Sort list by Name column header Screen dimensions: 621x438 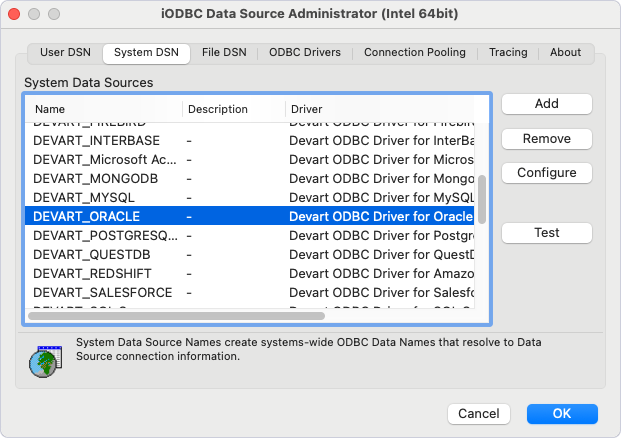100,109
